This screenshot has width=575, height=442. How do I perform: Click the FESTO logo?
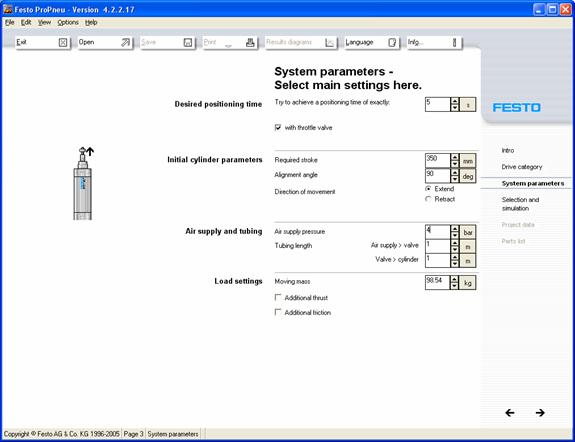pos(516,107)
